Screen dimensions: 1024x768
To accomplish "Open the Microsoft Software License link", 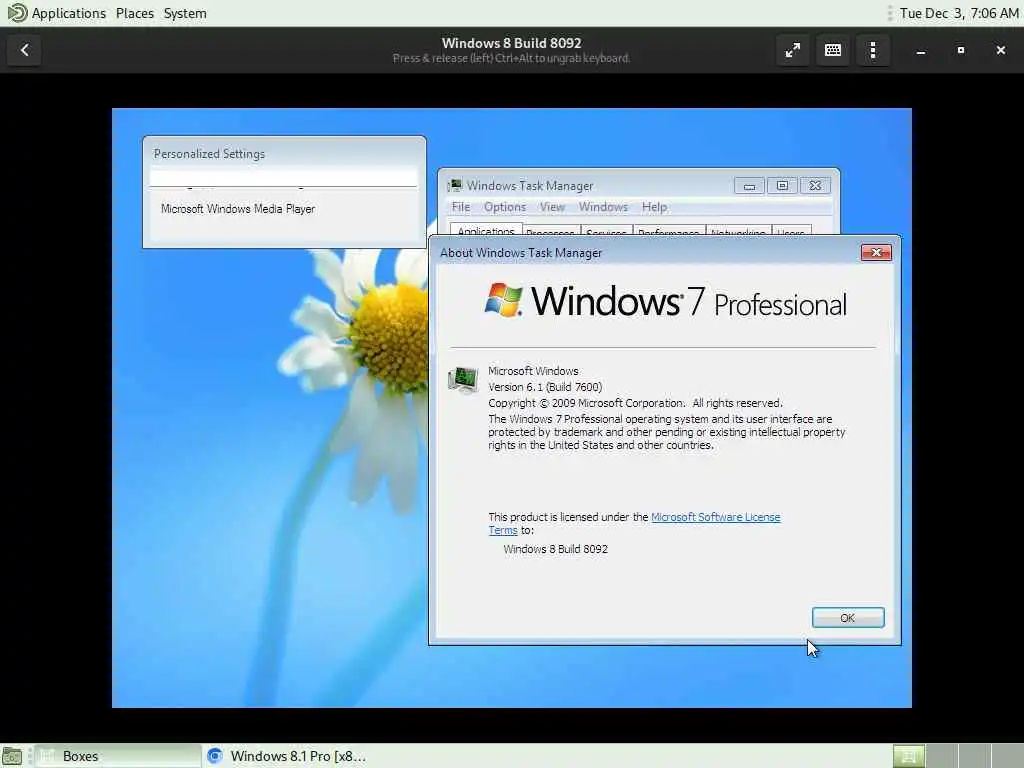I will (x=715, y=517).
